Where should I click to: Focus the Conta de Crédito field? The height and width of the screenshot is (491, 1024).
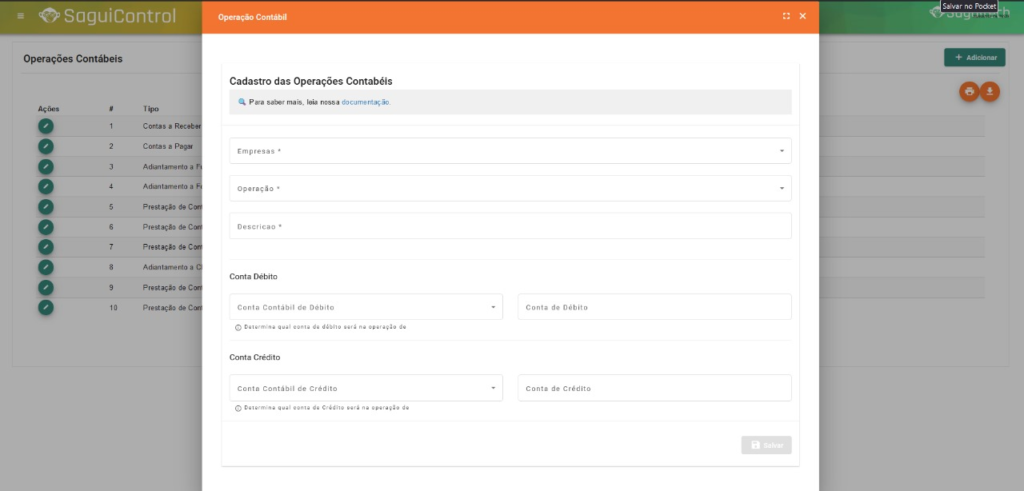654,388
